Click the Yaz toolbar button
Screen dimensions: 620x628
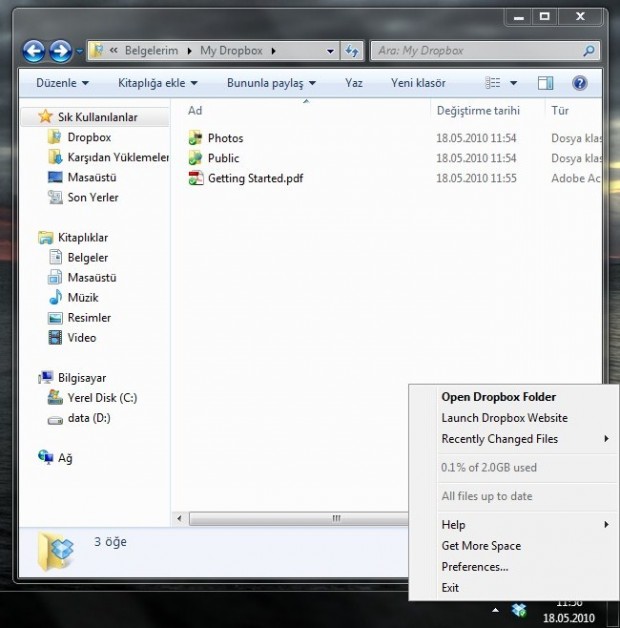[354, 83]
